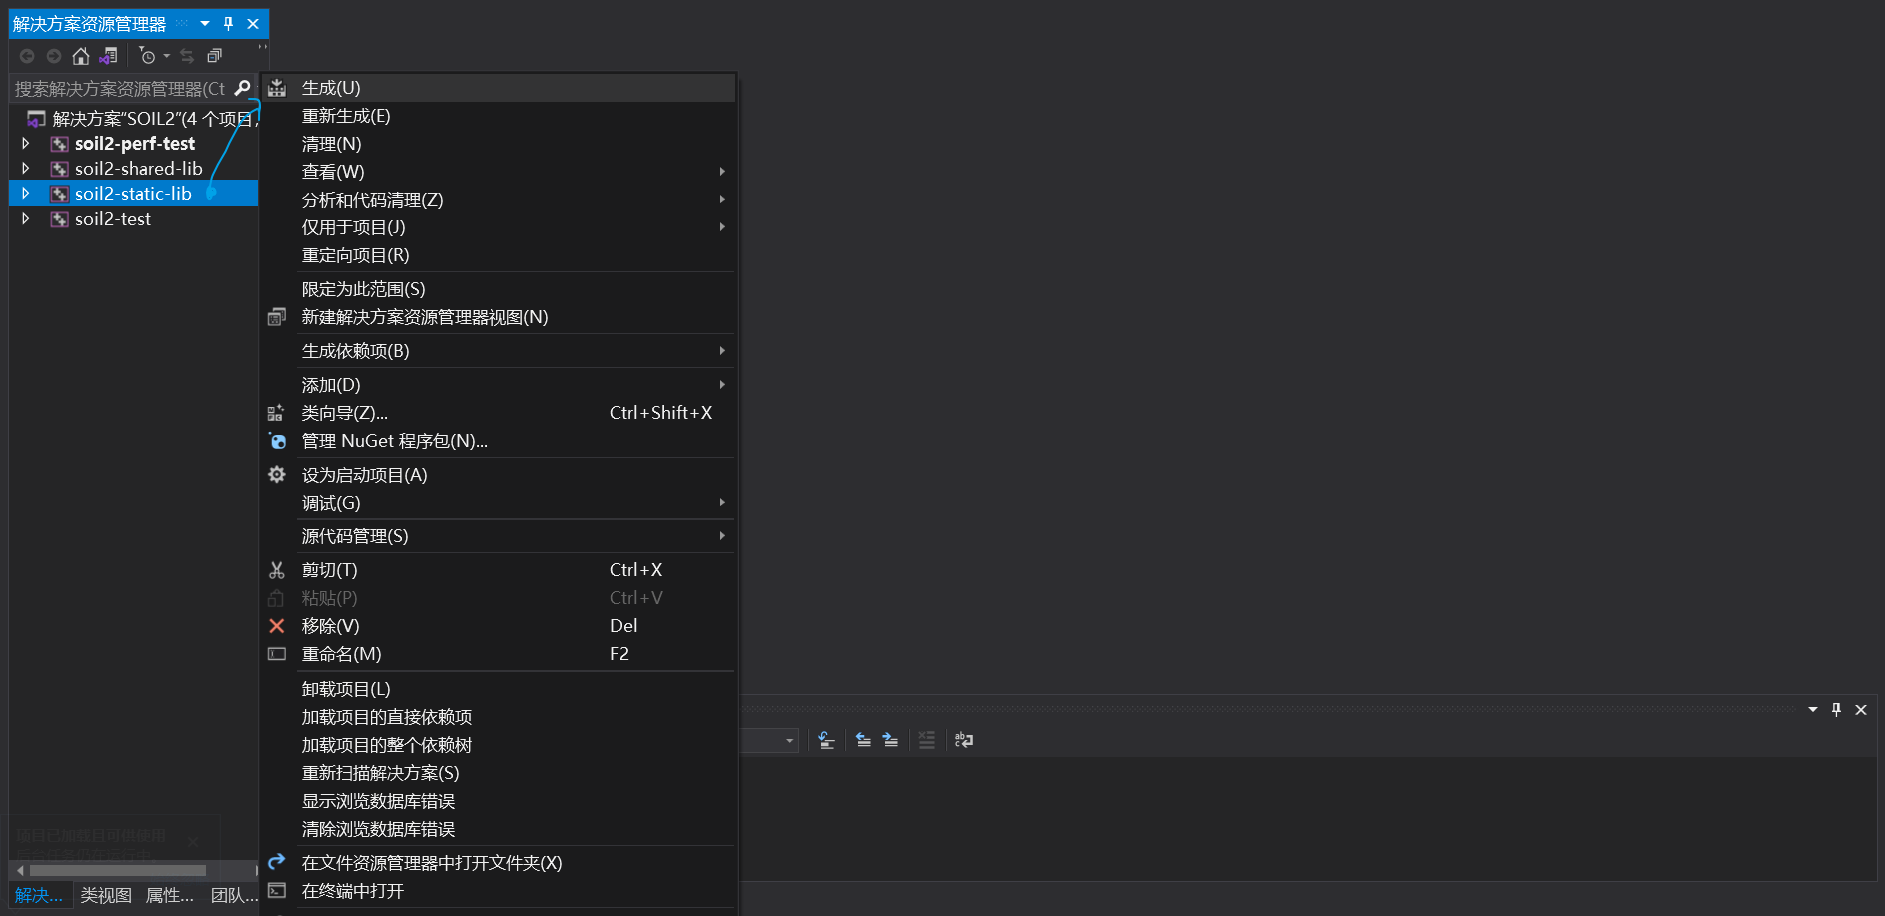Choose 管理 NuGet 程序包(N) in the menu
Screen dimensions: 1885x916
click(394, 441)
